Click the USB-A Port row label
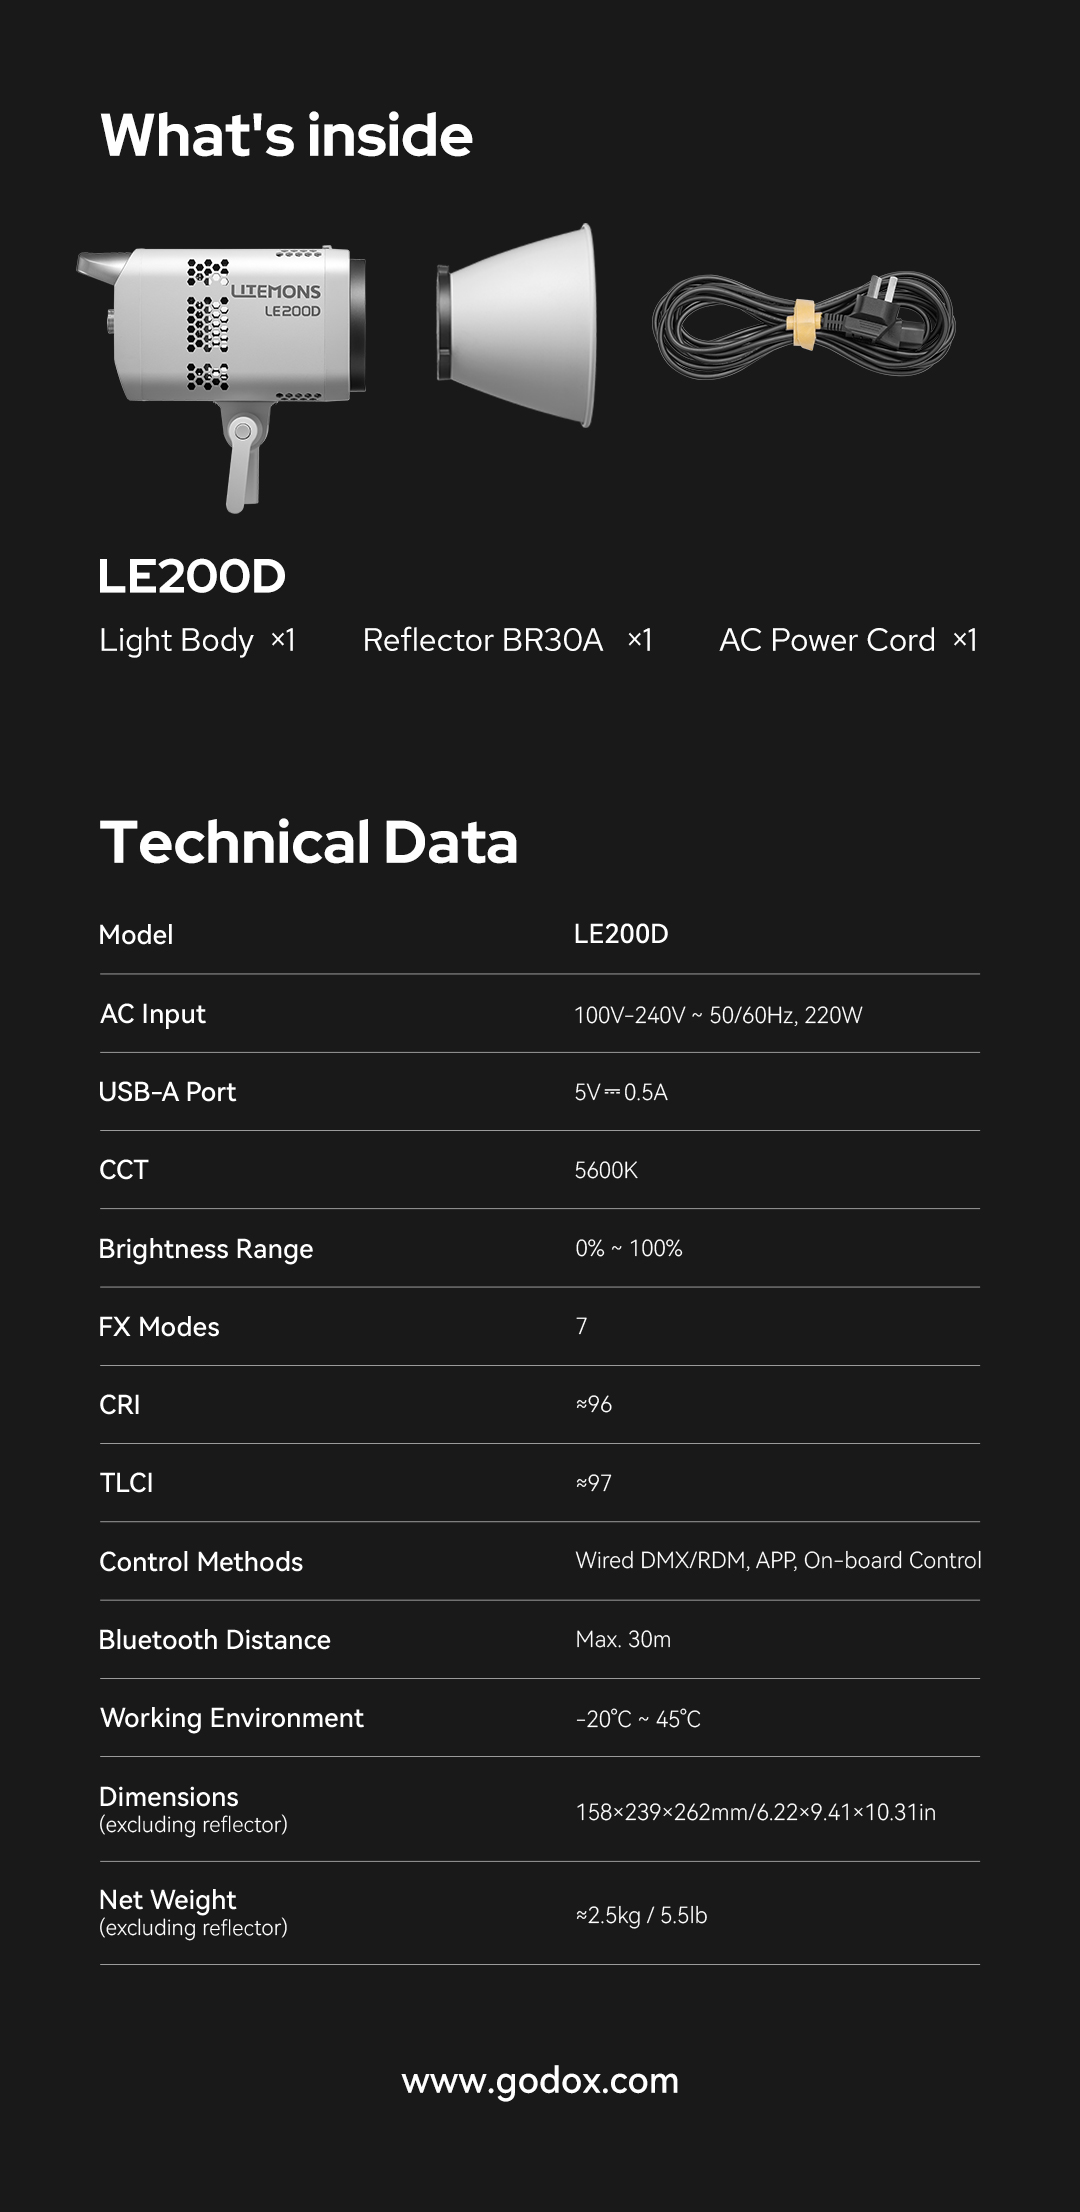This screenshot has width=1080, height=2212. (x=167, y=1092)
